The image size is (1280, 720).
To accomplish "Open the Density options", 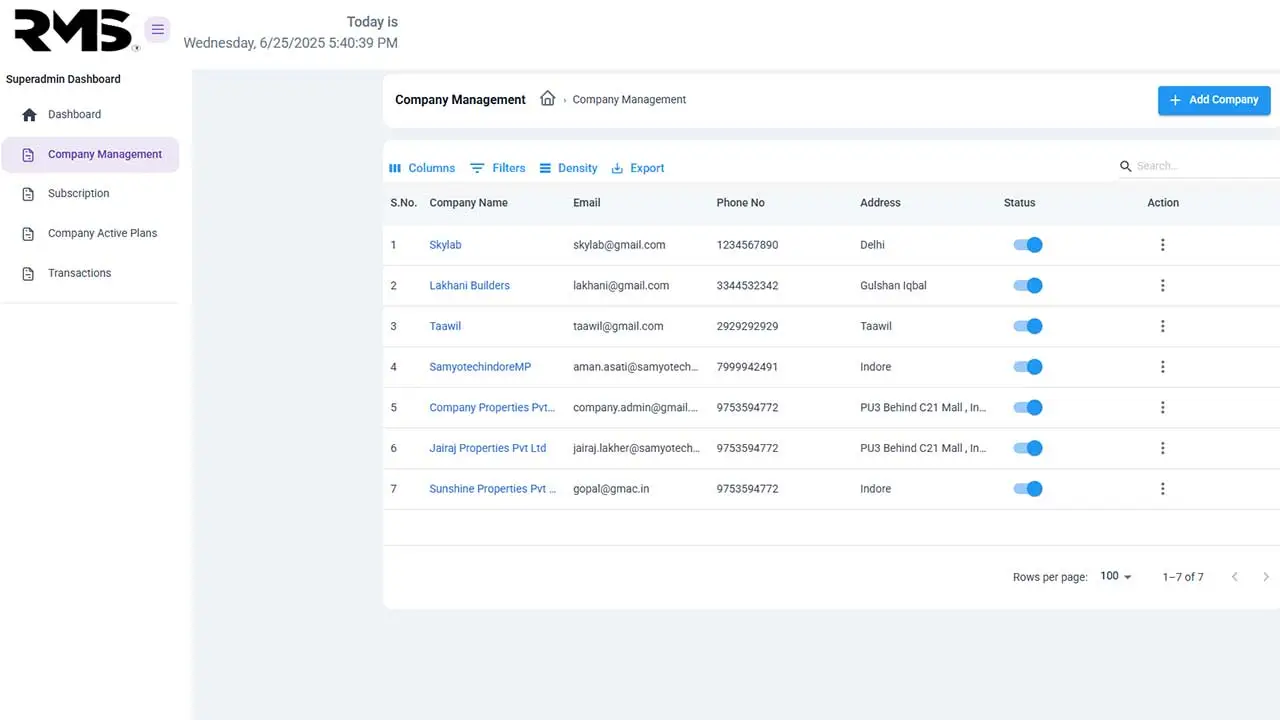I will [568, 168].
